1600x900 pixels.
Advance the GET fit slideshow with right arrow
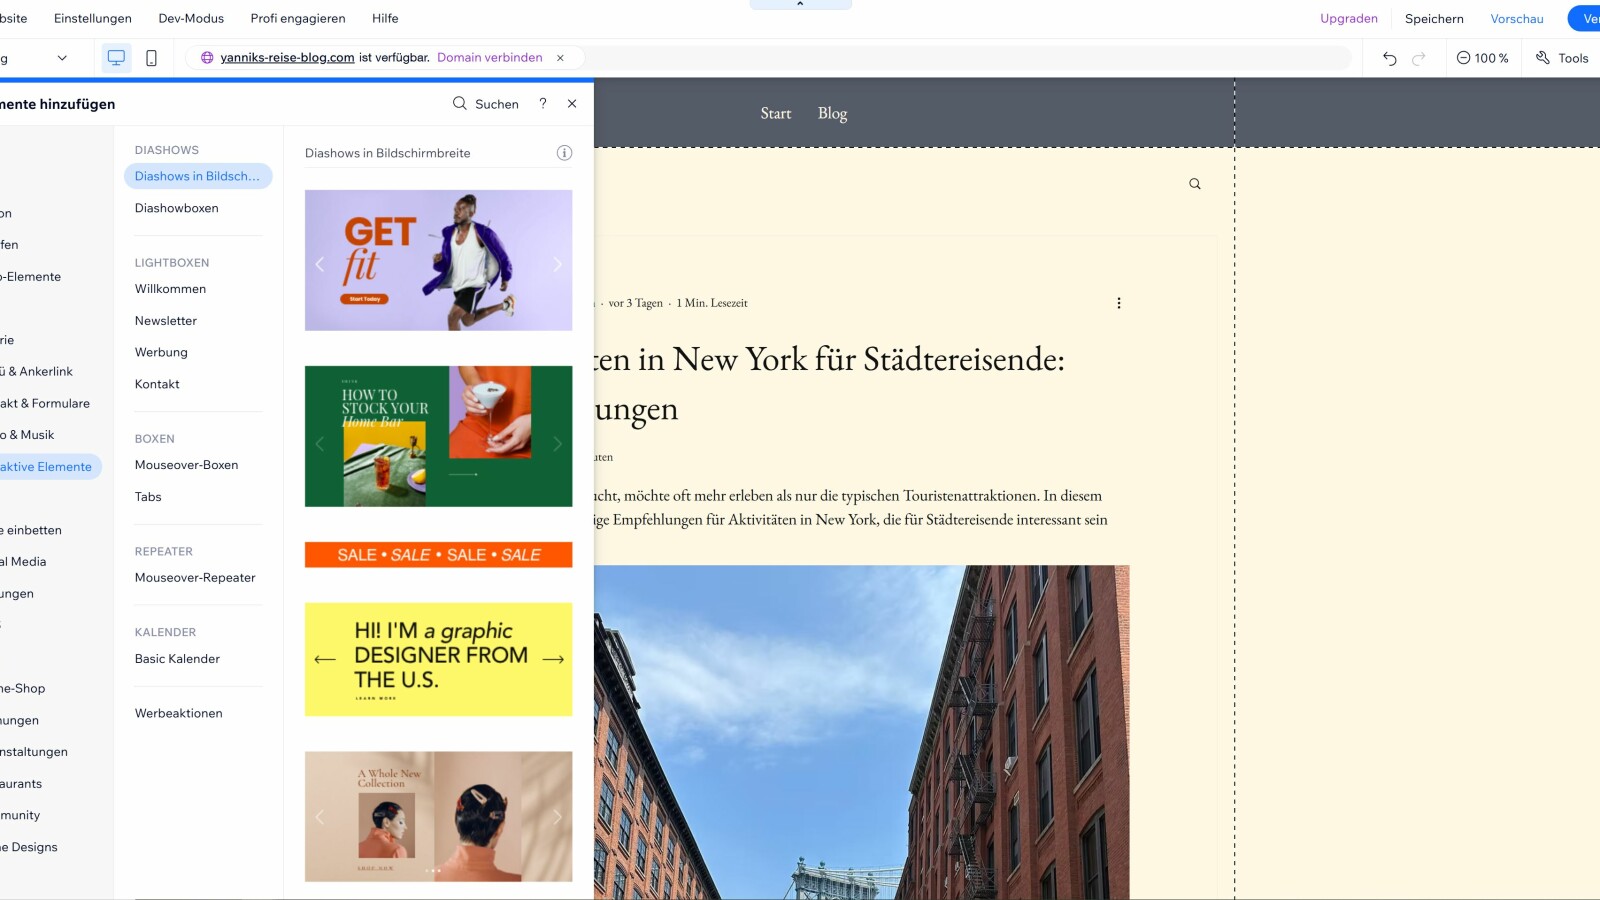(557, 263)
